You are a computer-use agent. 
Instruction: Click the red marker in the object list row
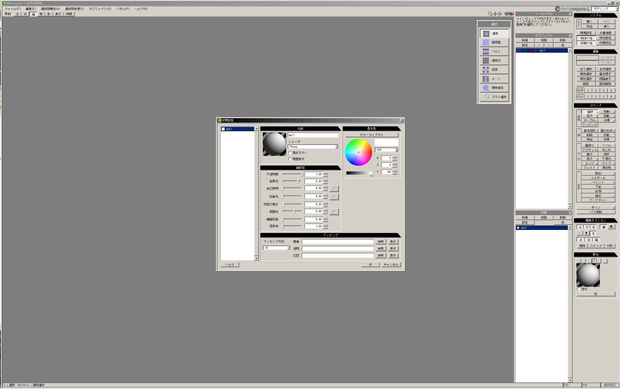click(531, 51)
